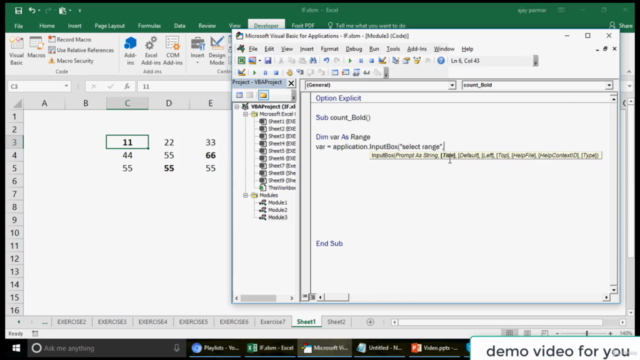640x360 pixels.
Task: Collapse the VBAProject (IF.xl tree node
Action: click(237, 107)
